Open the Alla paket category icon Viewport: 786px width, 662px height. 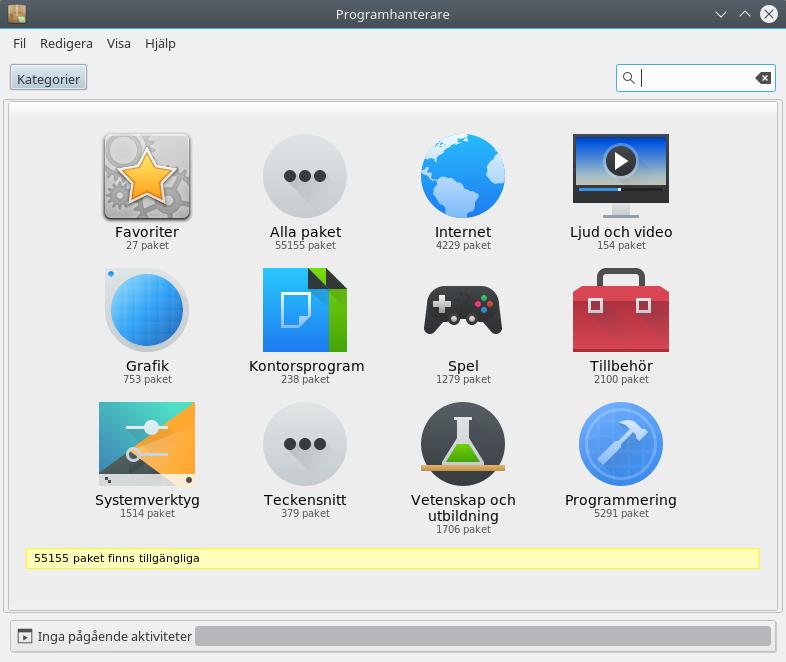[305, 176]
